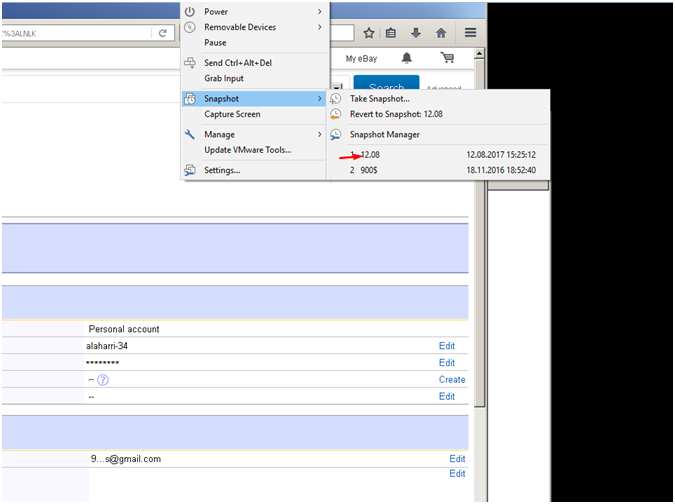Click the Send Ctrl+Alt+Del keyboard icon
The width and height of the screenshot is (675, 504).
[x=190, y=63]
